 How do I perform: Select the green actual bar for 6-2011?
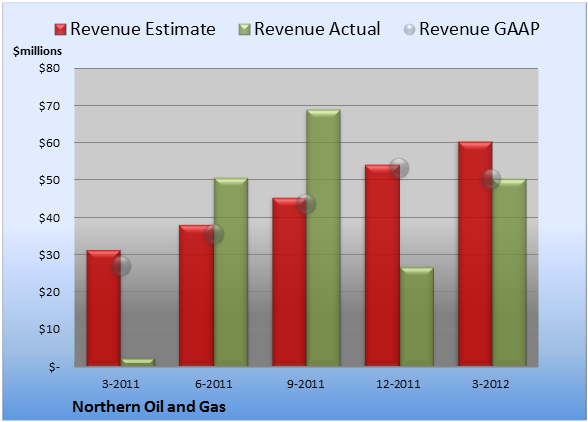click(x=231, y=272)
